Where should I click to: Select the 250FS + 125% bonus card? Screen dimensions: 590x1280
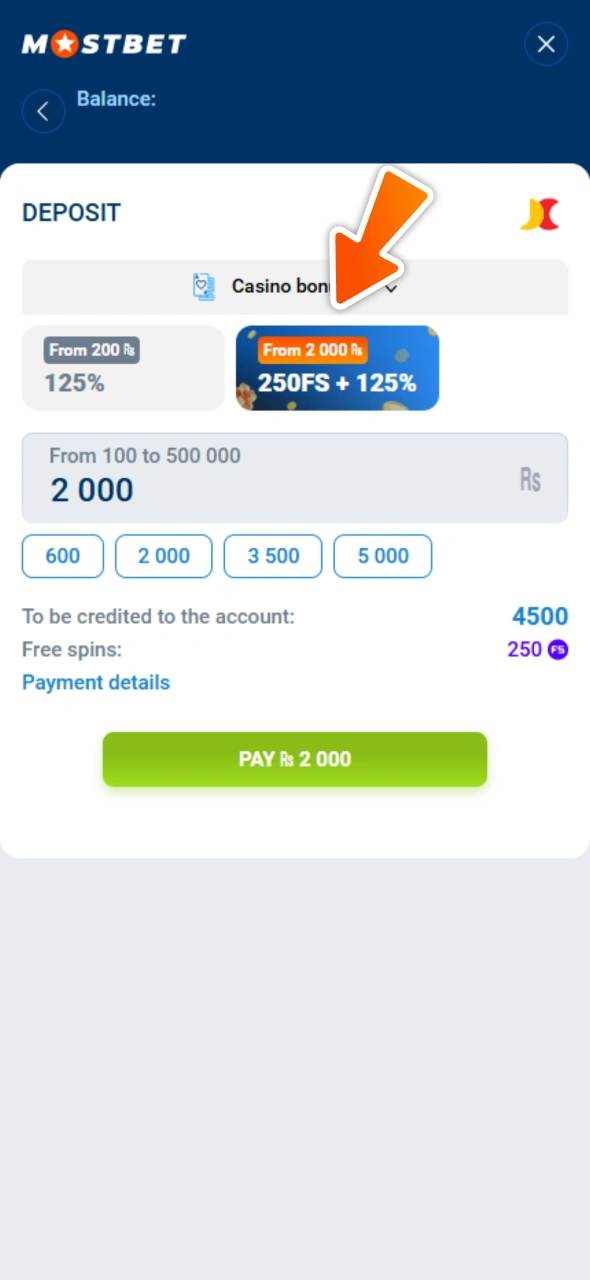tap(337, 367)
